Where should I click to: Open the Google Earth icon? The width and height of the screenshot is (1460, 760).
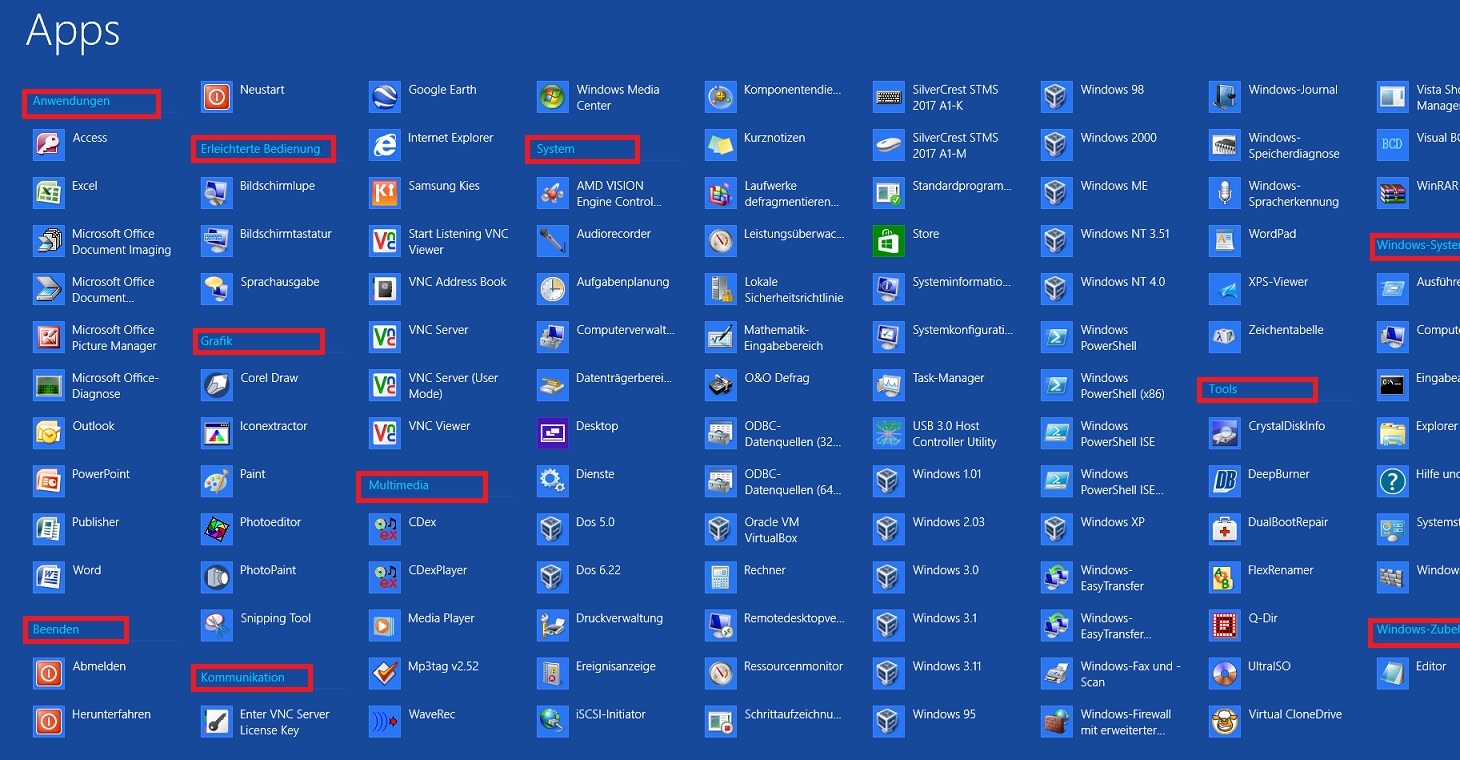384,97
